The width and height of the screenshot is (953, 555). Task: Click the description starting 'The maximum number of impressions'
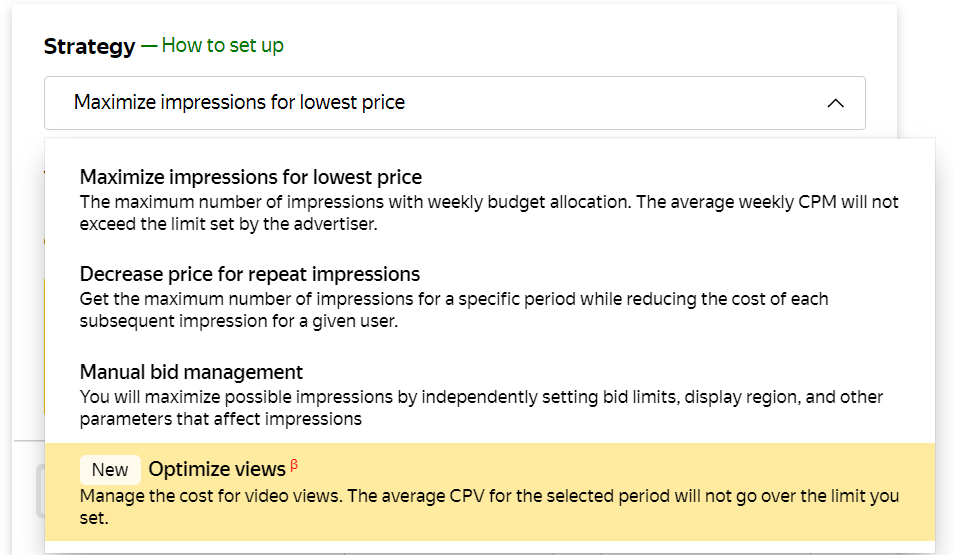coord(489,202)
